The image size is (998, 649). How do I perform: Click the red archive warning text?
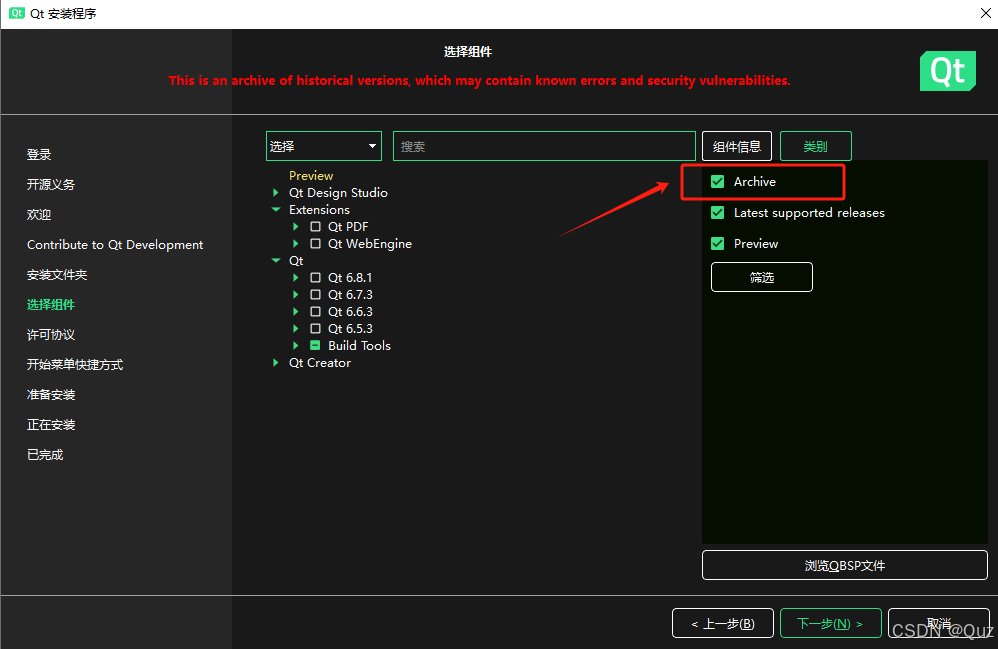coord(479,80)
